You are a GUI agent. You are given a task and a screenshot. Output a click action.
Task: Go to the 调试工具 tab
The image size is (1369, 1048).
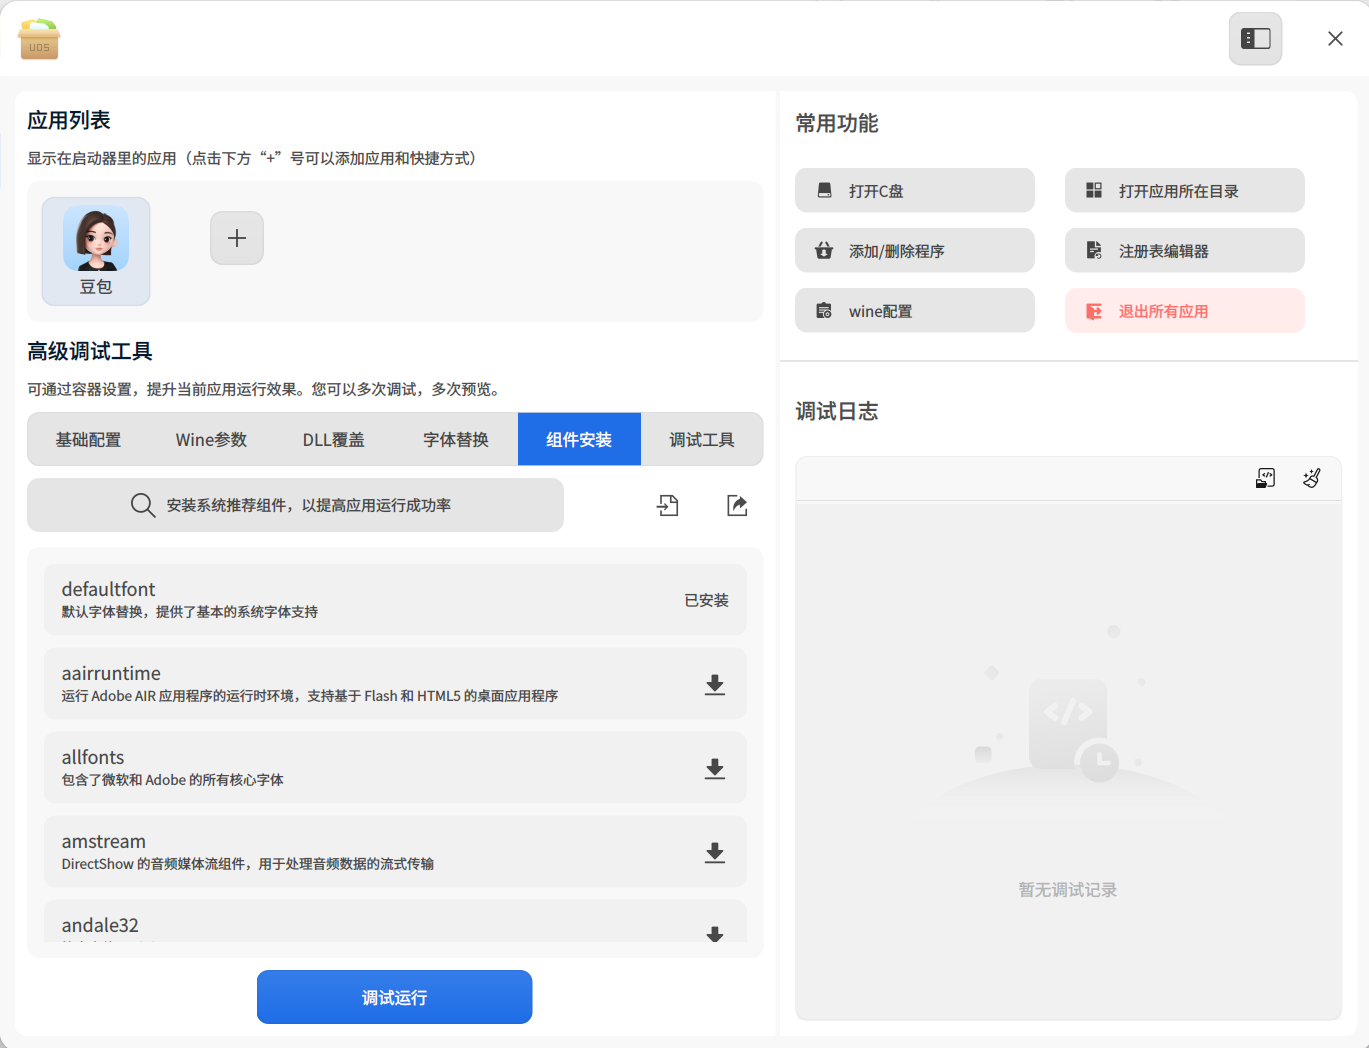tap(702, 440)
